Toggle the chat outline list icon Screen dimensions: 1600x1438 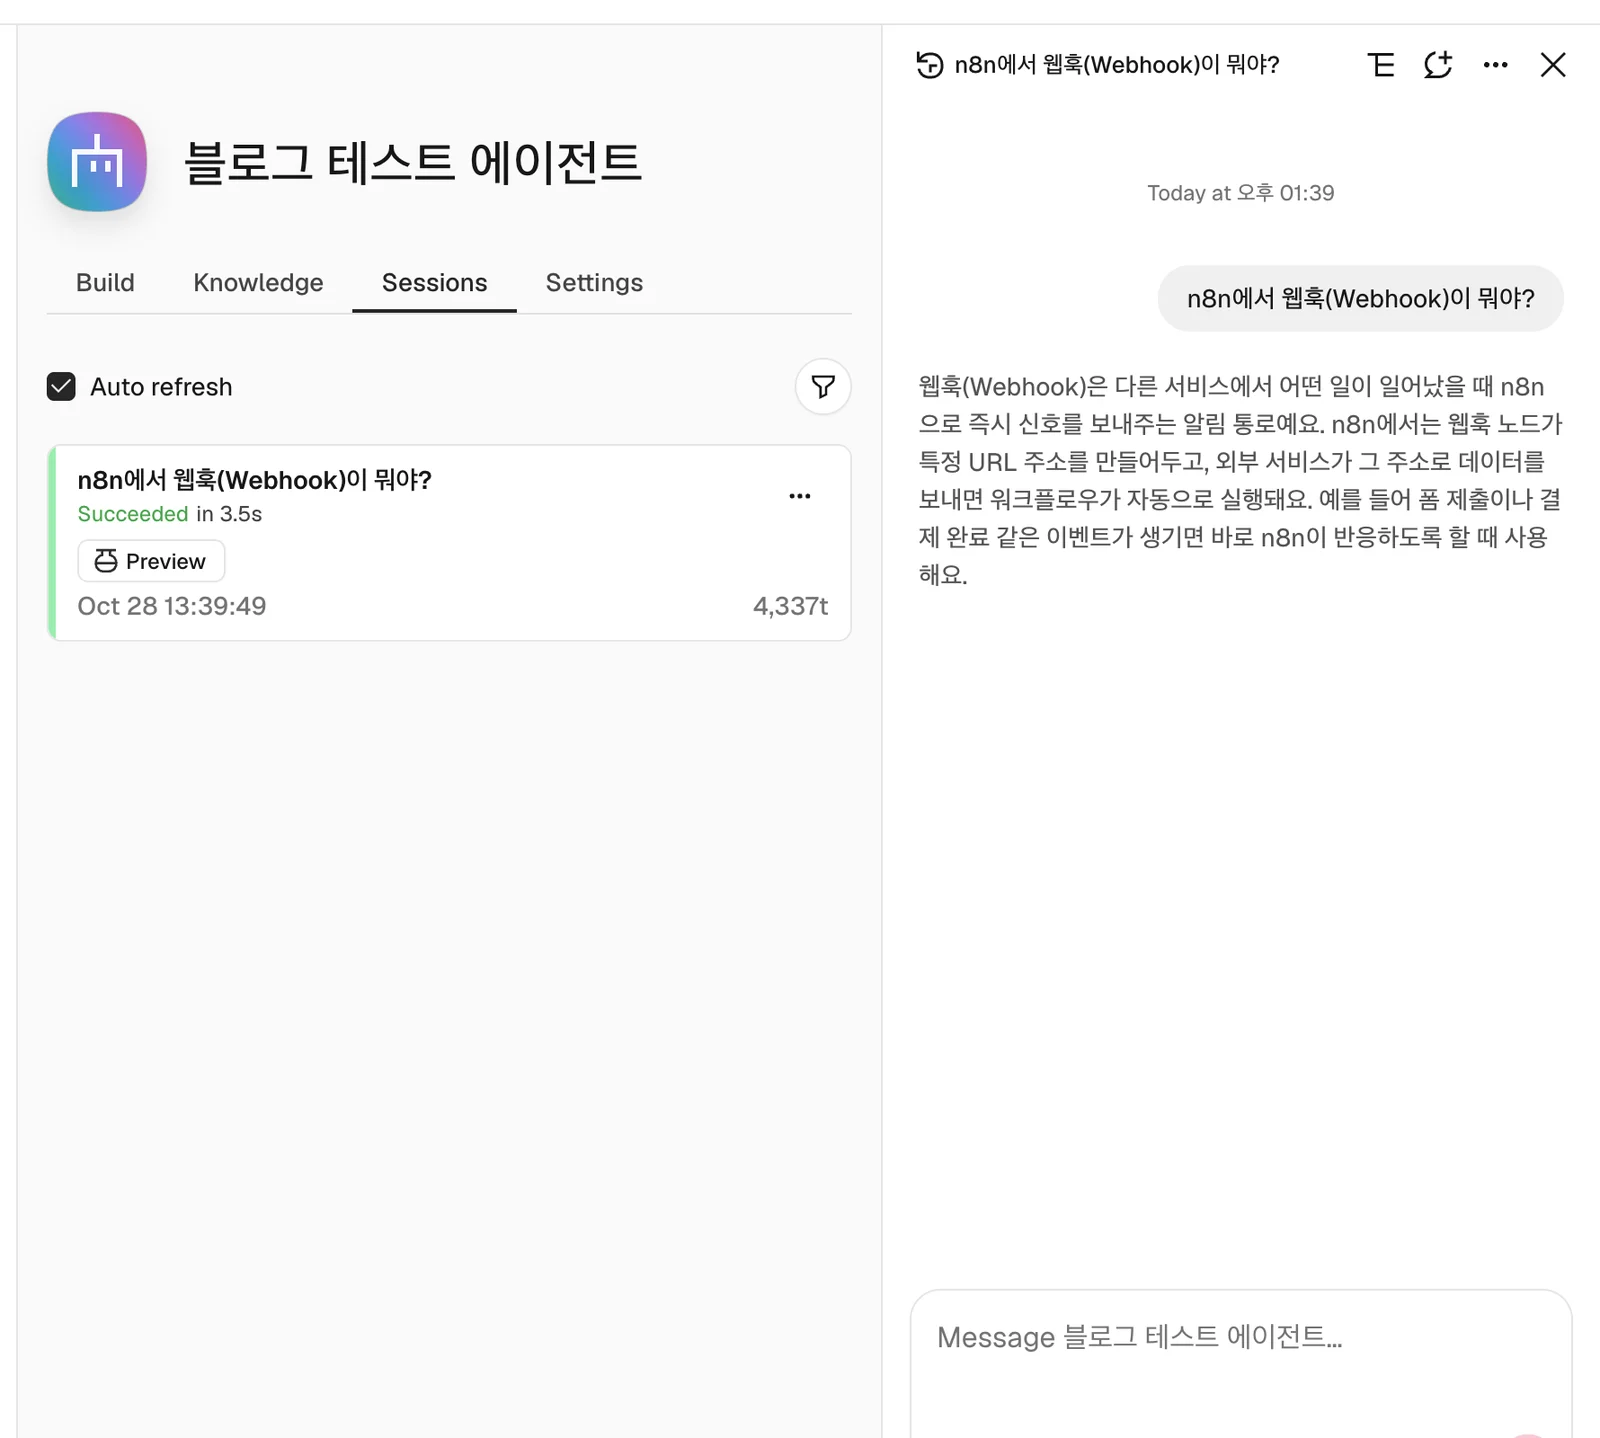[1381, 65]
